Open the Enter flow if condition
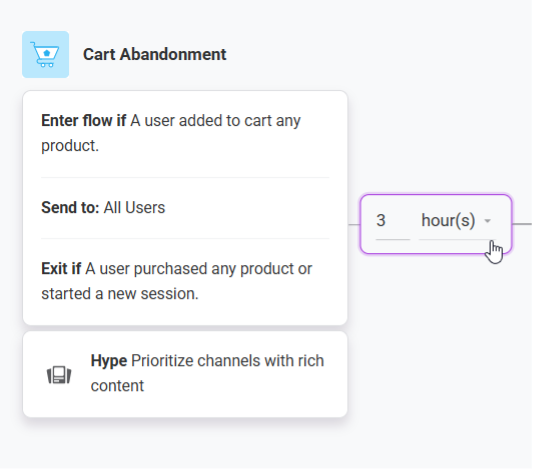Viewport: 533px width, 470px height. click(x=185, y=133)
